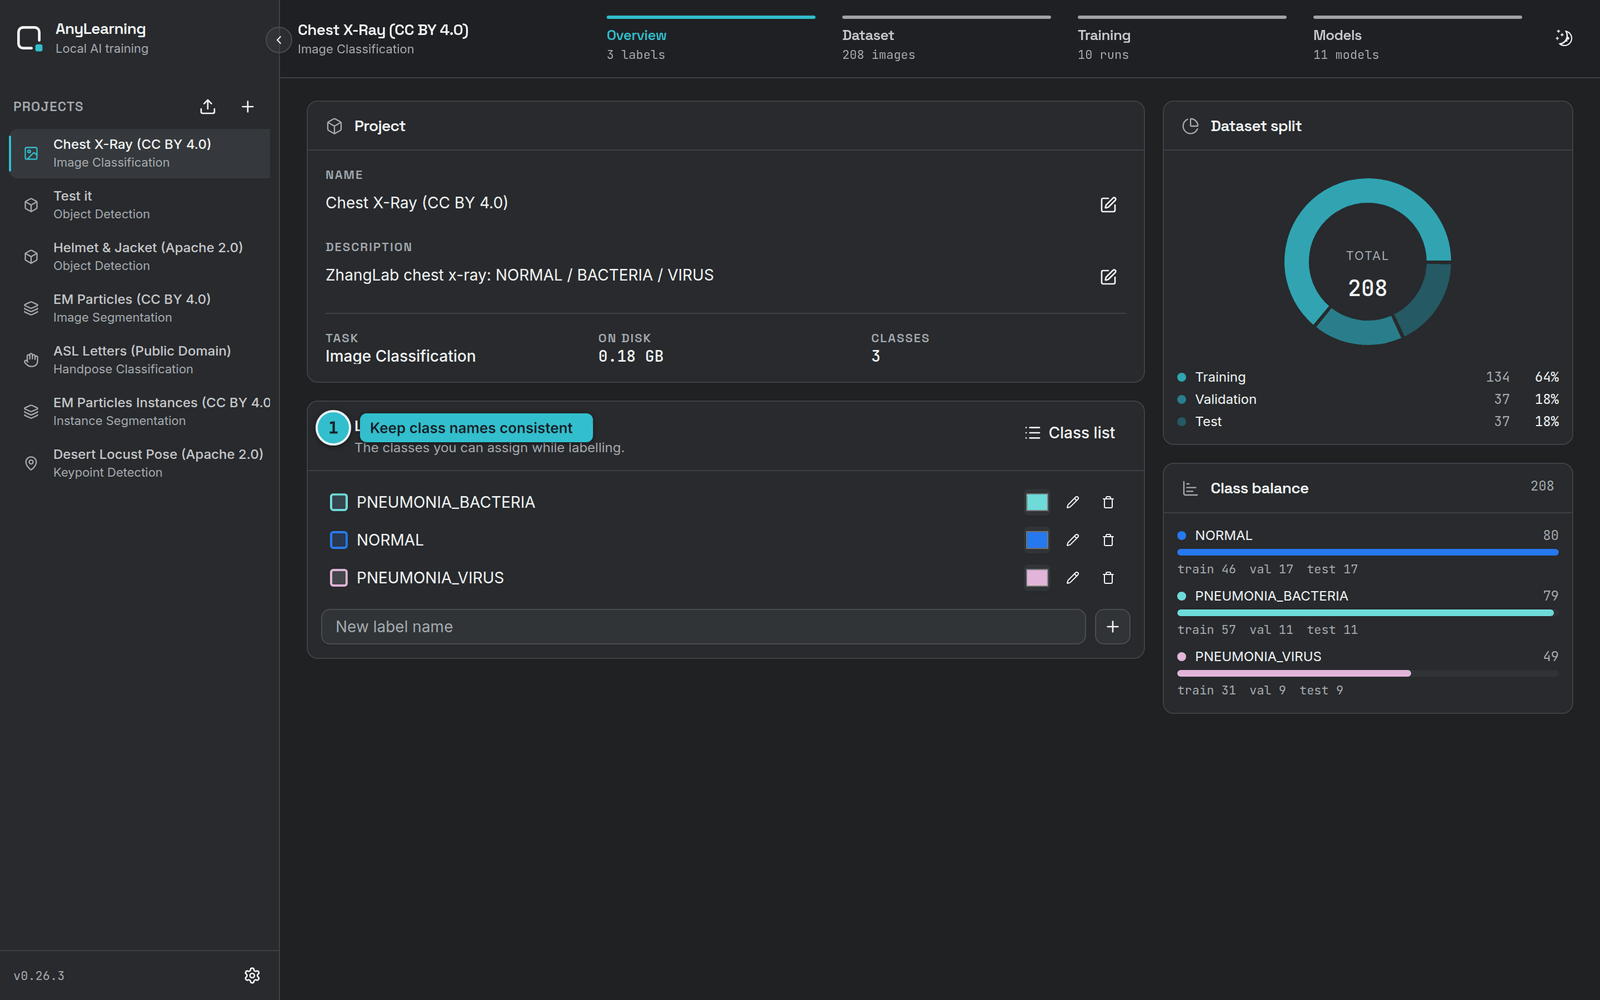Click the AnyLearning logo icon
The height and width of the screenshot is (1000, 1600).
click(x=30, y=39)
